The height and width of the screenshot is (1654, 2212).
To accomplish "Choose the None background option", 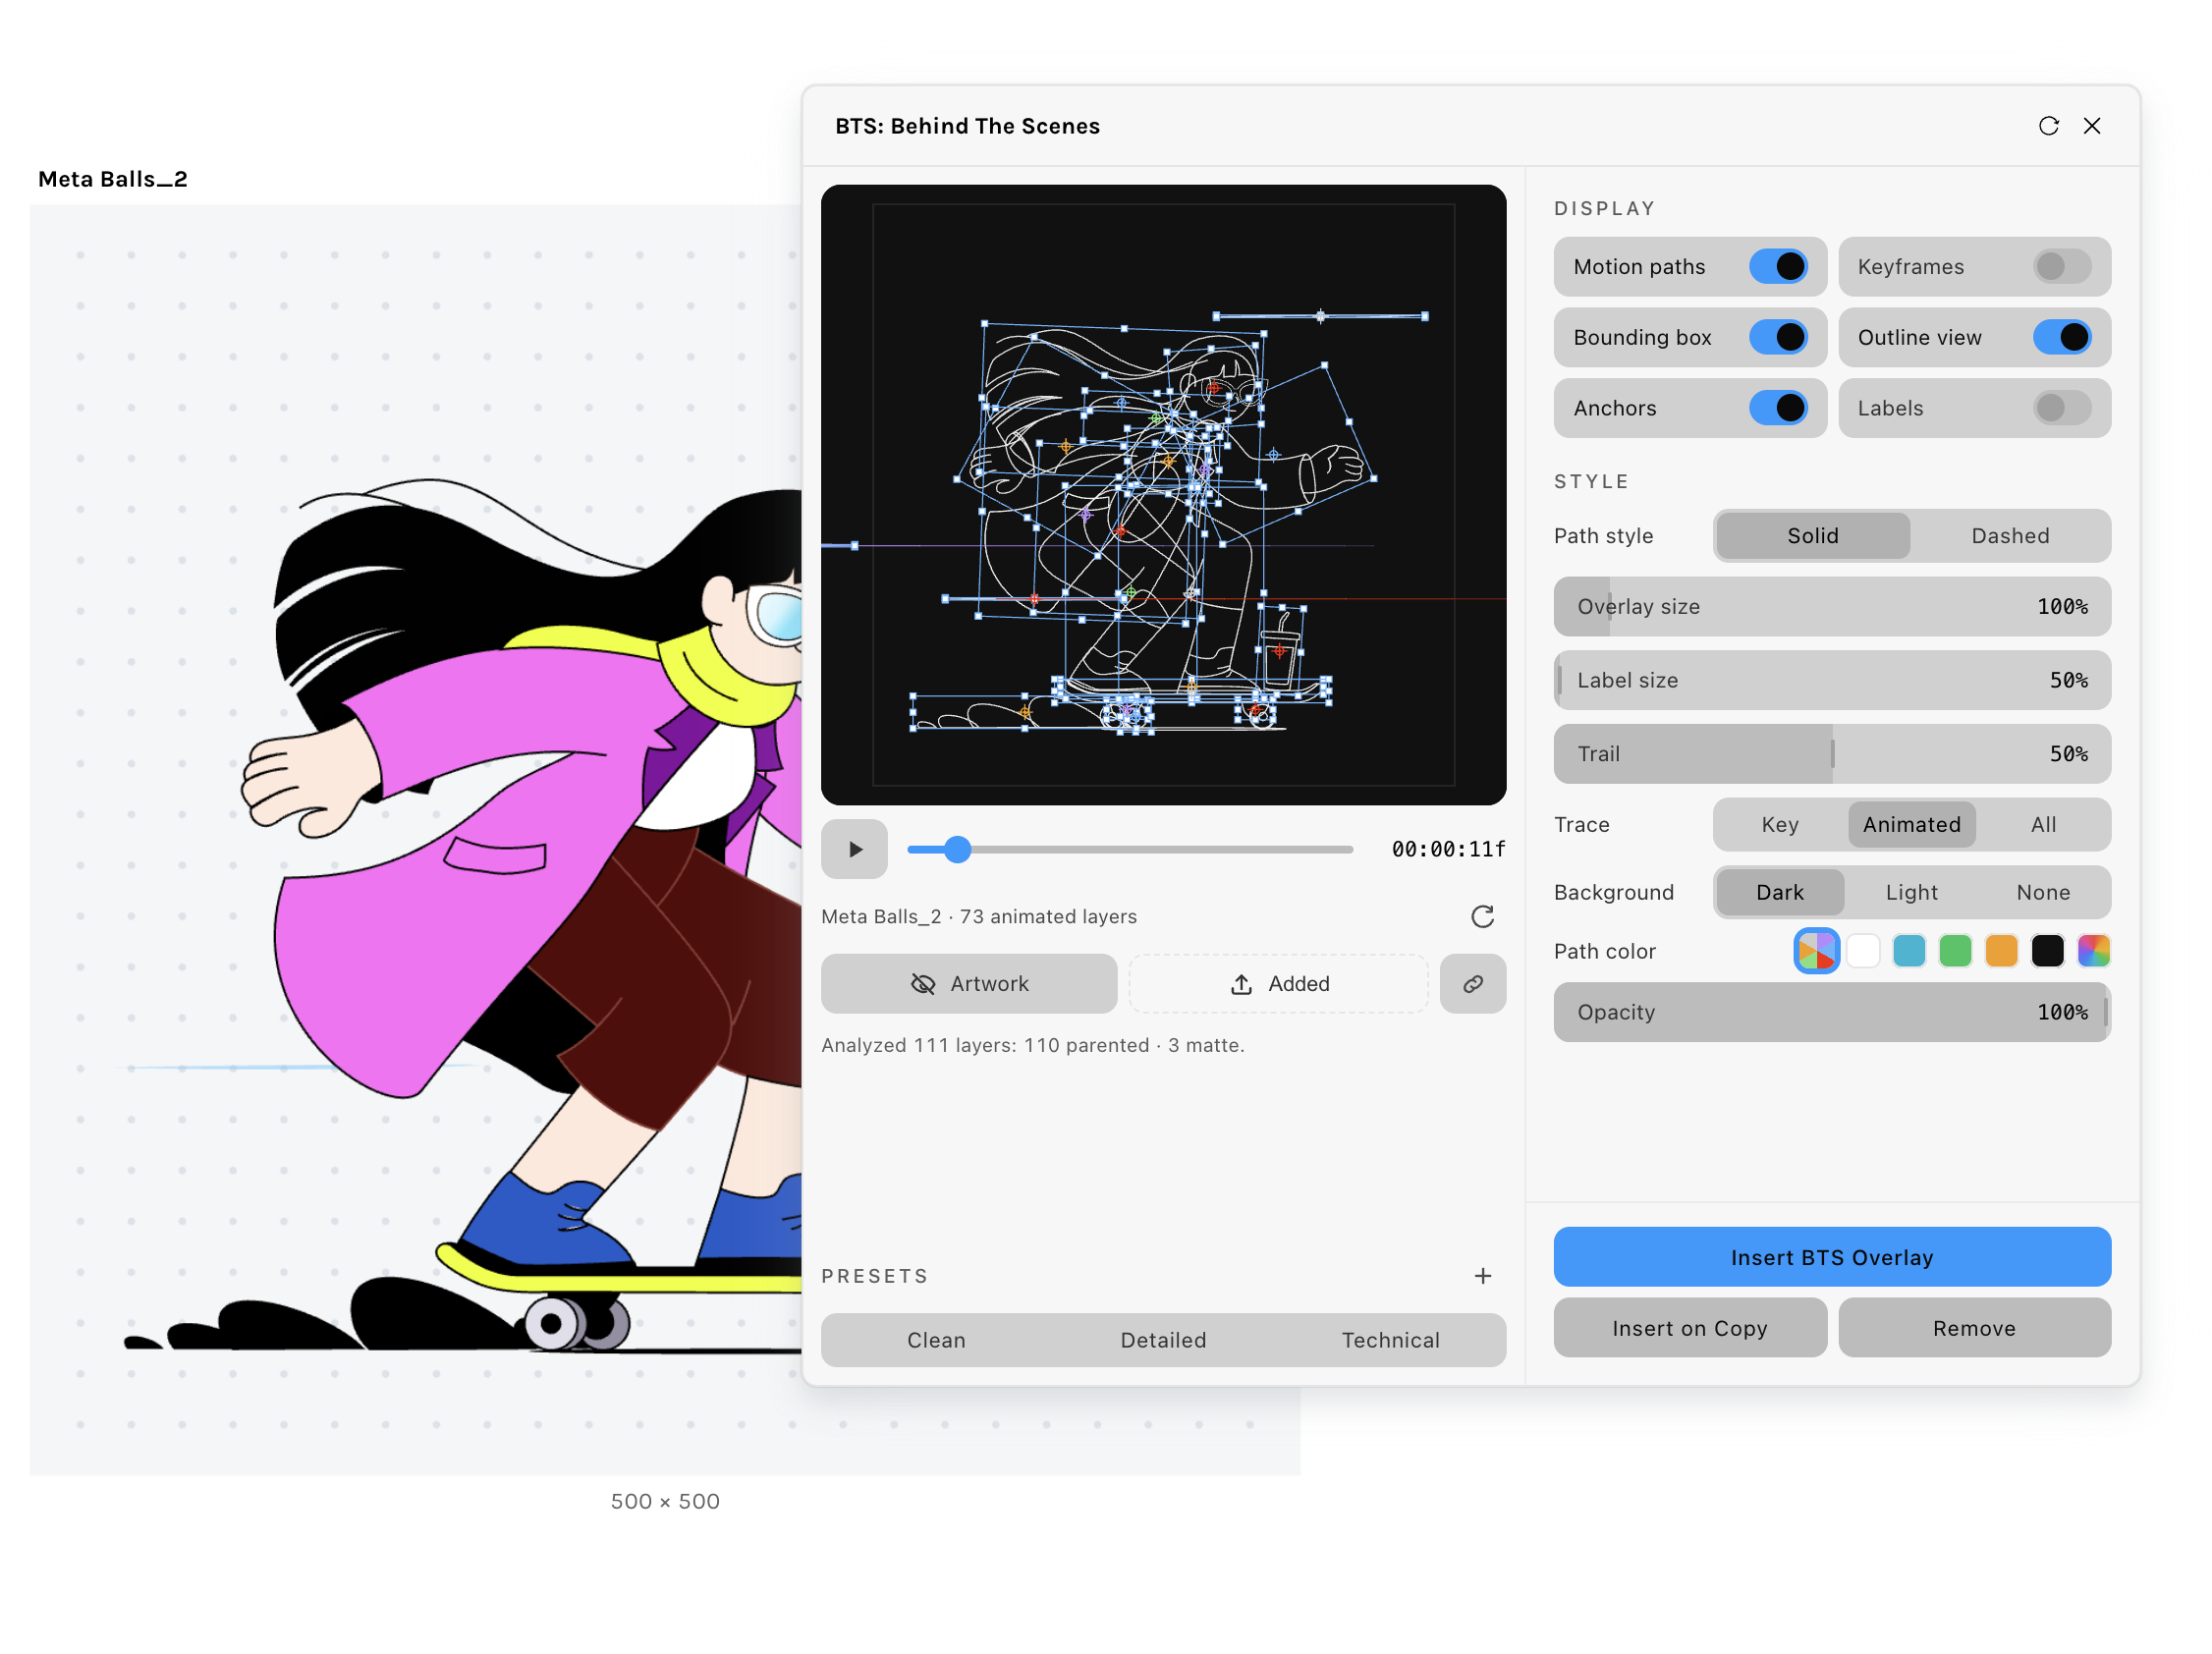I will click(2043, 892).
